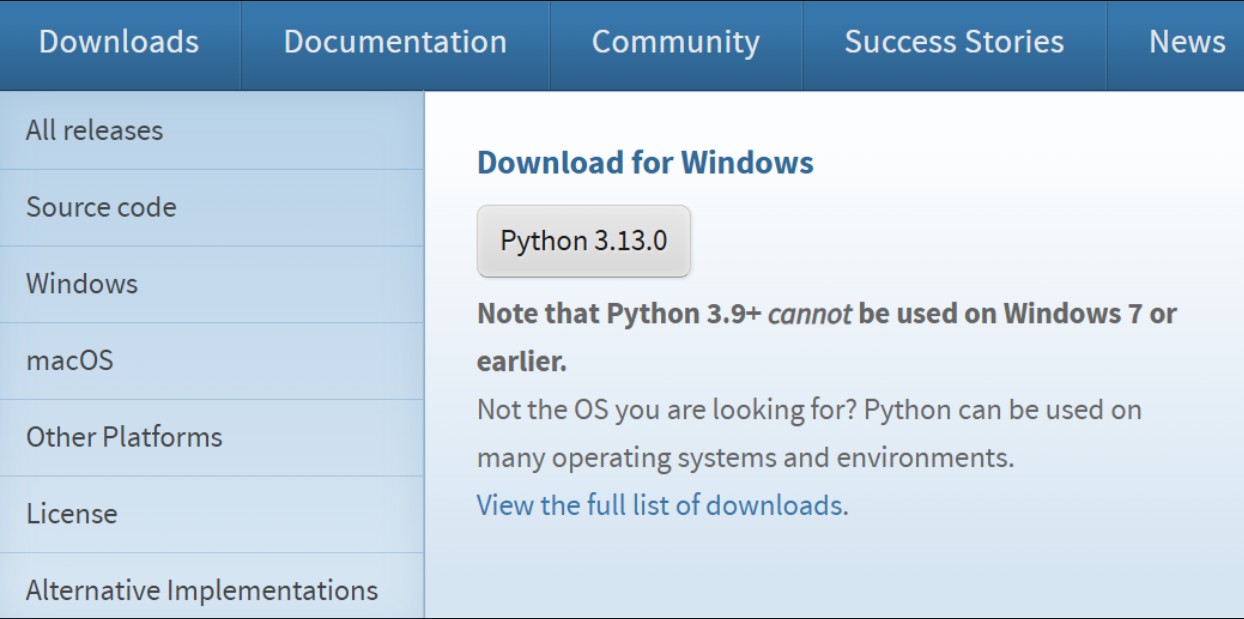The height and width of the screenshot is (619, 1244).
Task: Click the bold 'Note that Python 3.9+' text
Action: click(x=619, y=314)
